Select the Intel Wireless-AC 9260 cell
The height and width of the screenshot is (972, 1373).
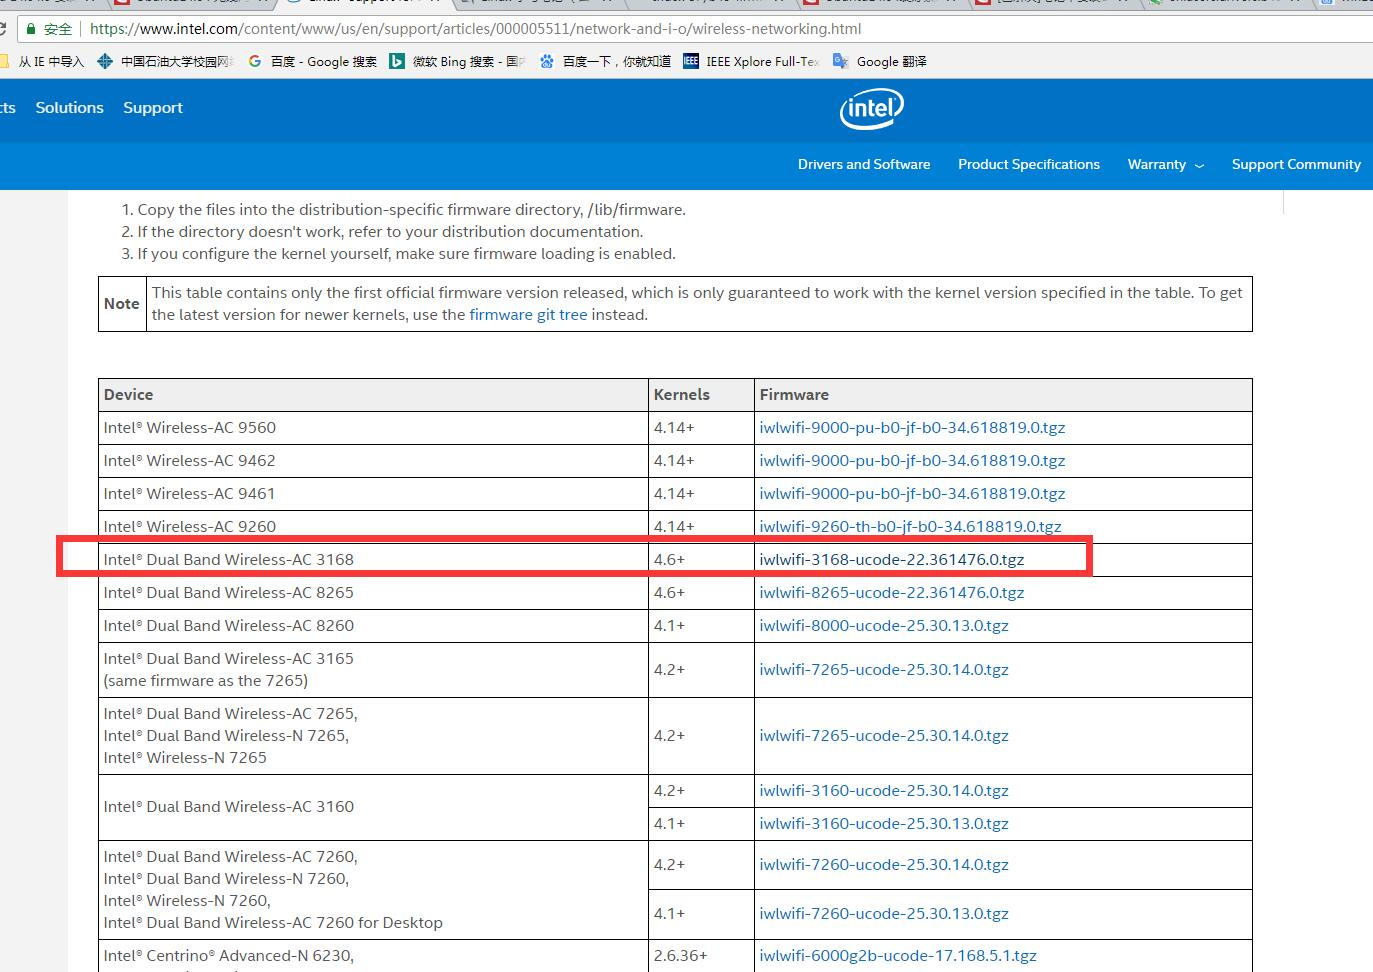pyautogui.click(x=373, y=526)
